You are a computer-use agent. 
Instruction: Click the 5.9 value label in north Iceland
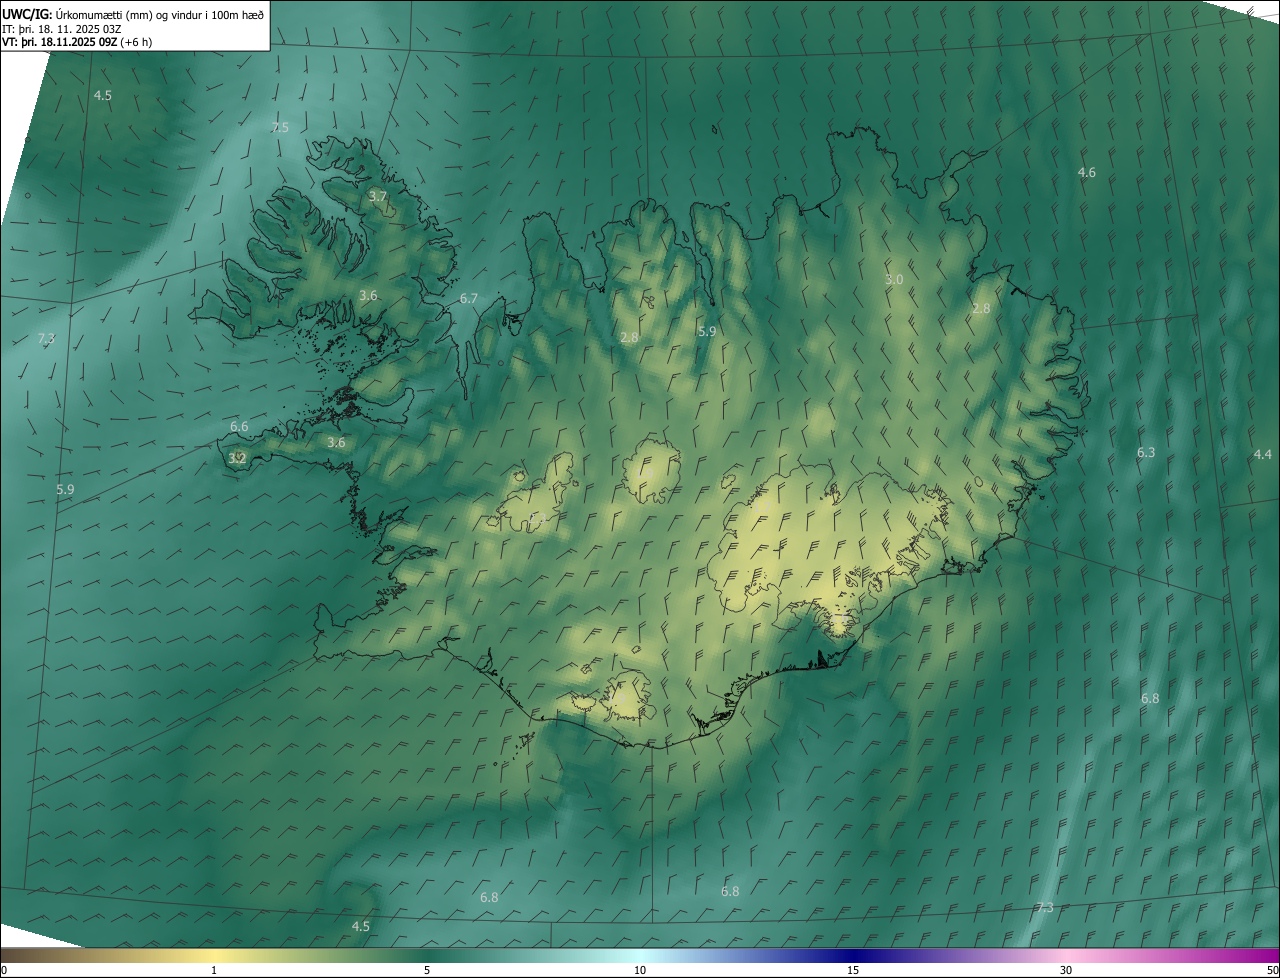click(707, 330)
